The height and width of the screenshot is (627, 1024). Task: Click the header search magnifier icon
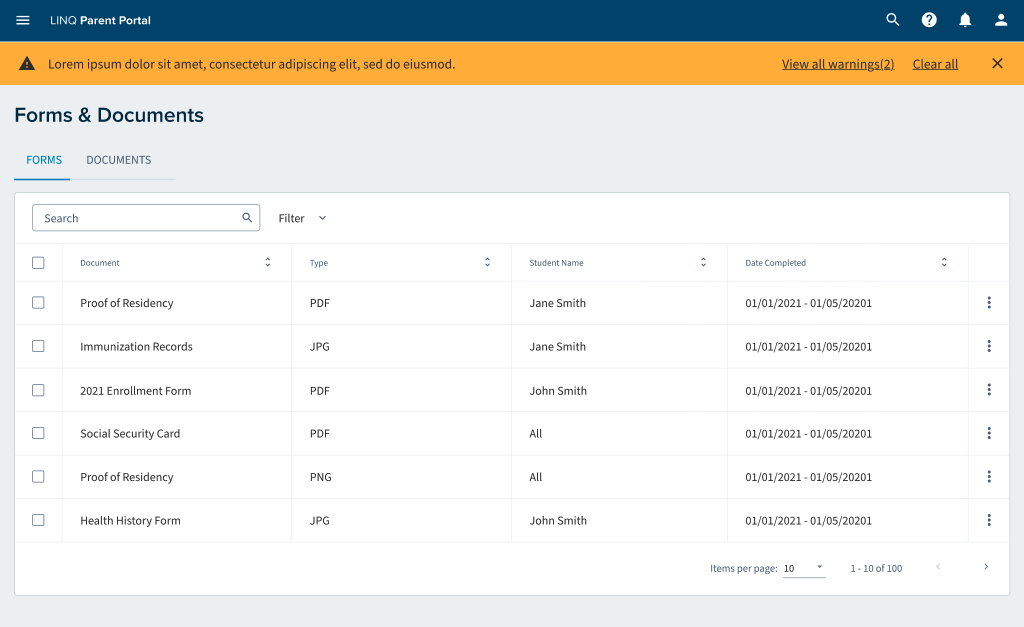click(893, 20)
